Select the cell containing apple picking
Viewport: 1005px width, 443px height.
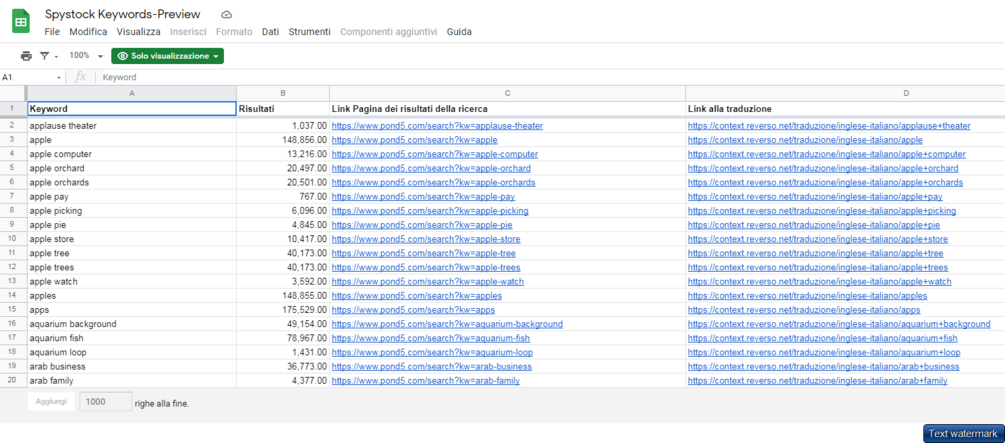tap(131, 211)
